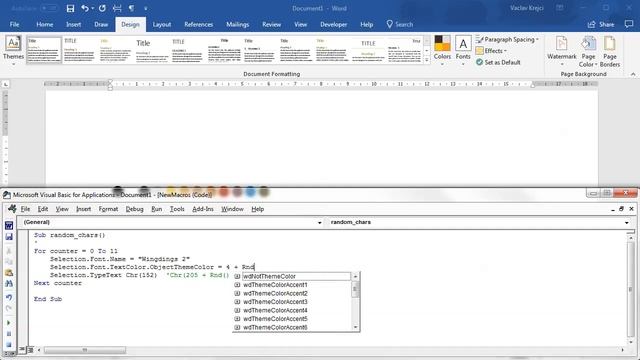Open the Themes gallery button
Viewport: 640px width, 360px height.
tap(13, 51)
